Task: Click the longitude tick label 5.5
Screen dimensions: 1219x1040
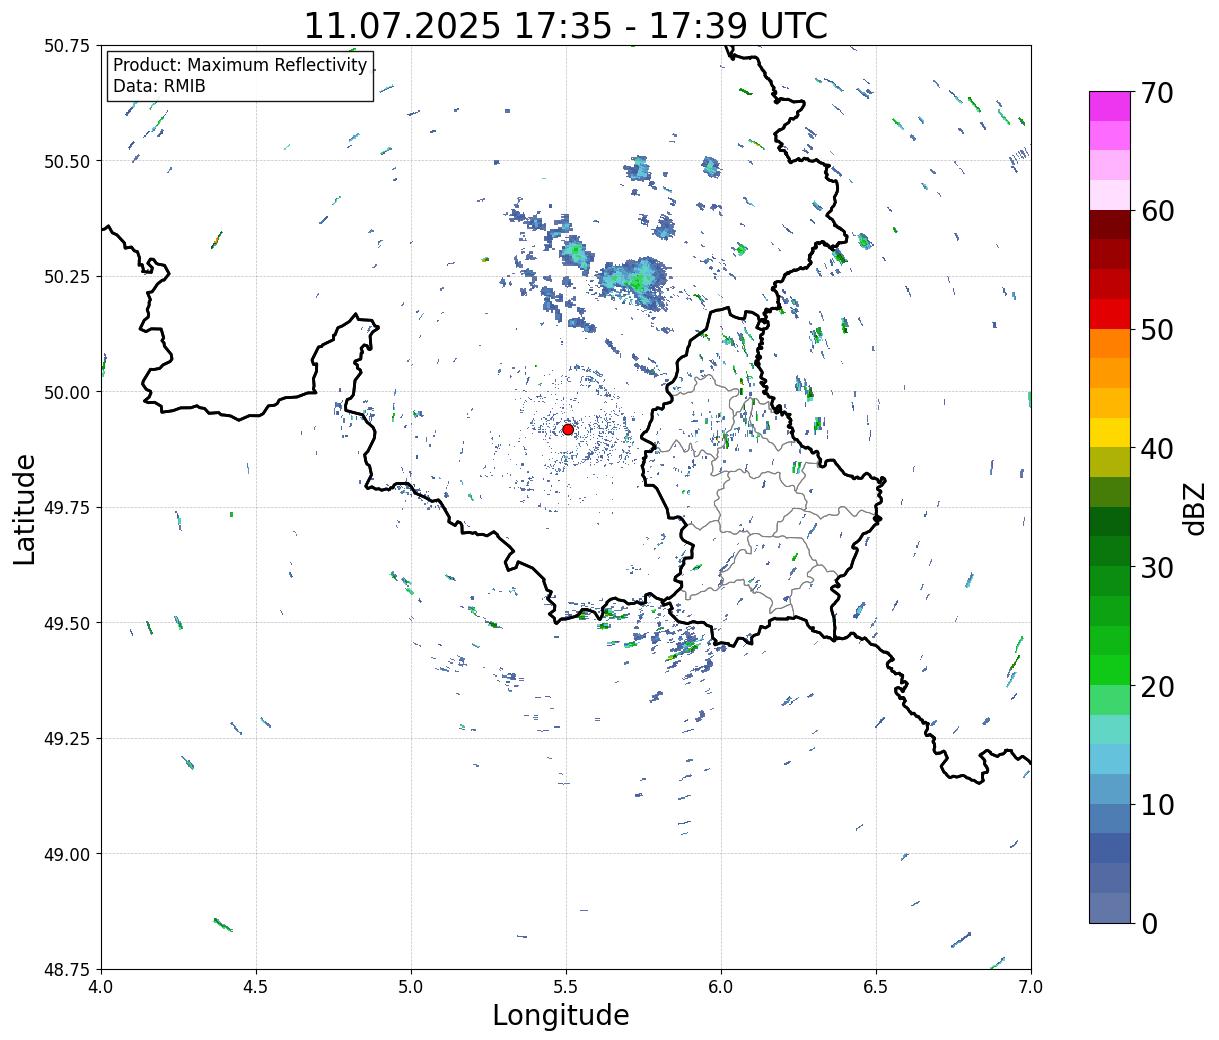Action: click(566, 986)
